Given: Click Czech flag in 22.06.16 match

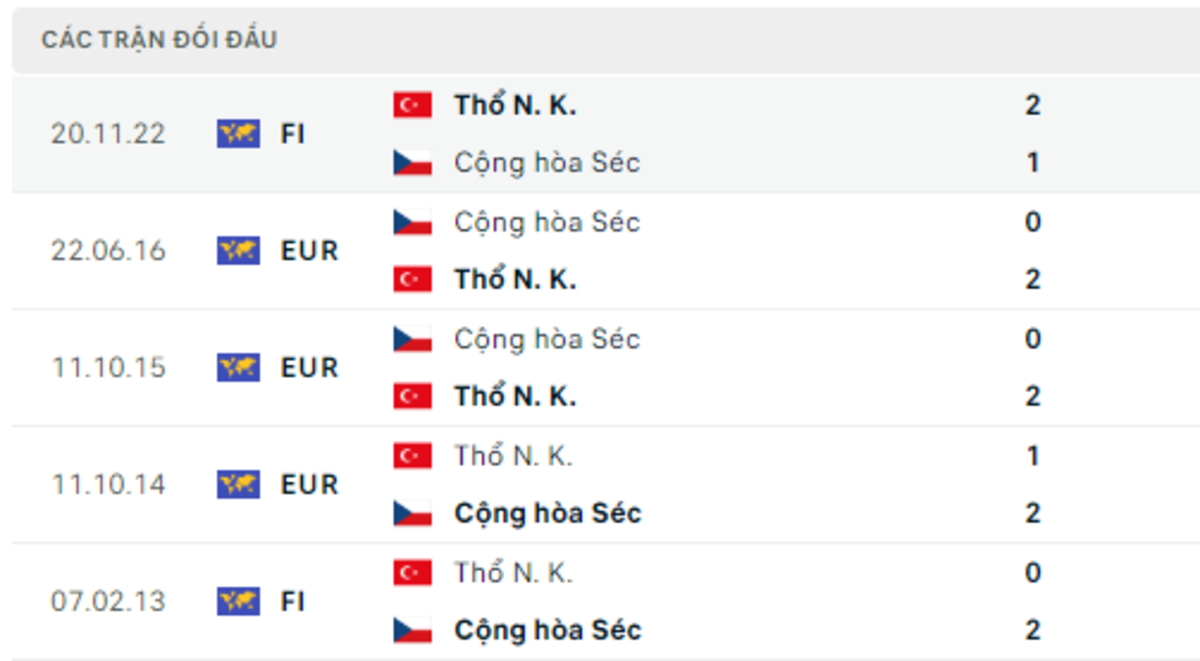Looking at the screenshot, I should 412,222.
